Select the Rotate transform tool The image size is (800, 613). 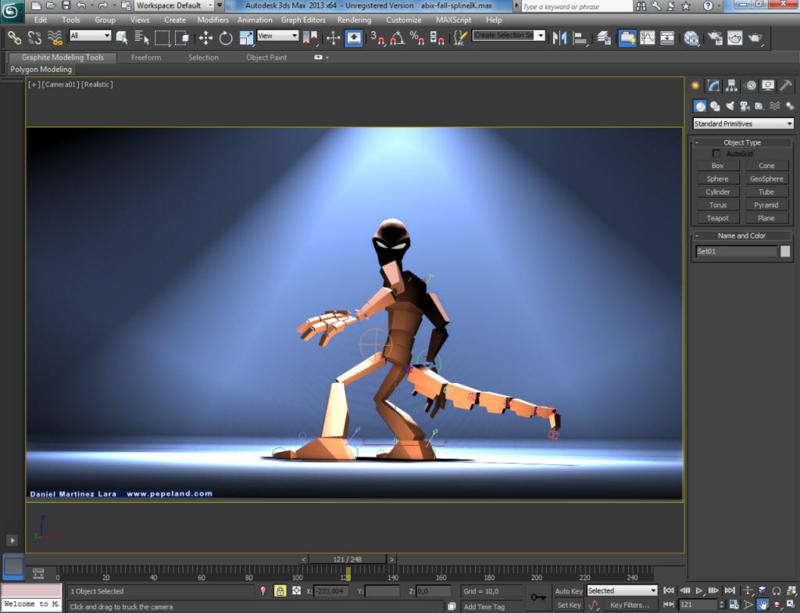point(226,38)
